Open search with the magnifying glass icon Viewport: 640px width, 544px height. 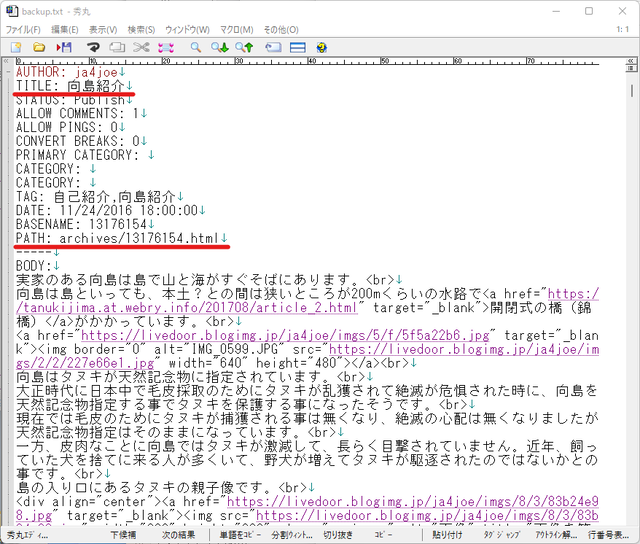tap(196, 47)
